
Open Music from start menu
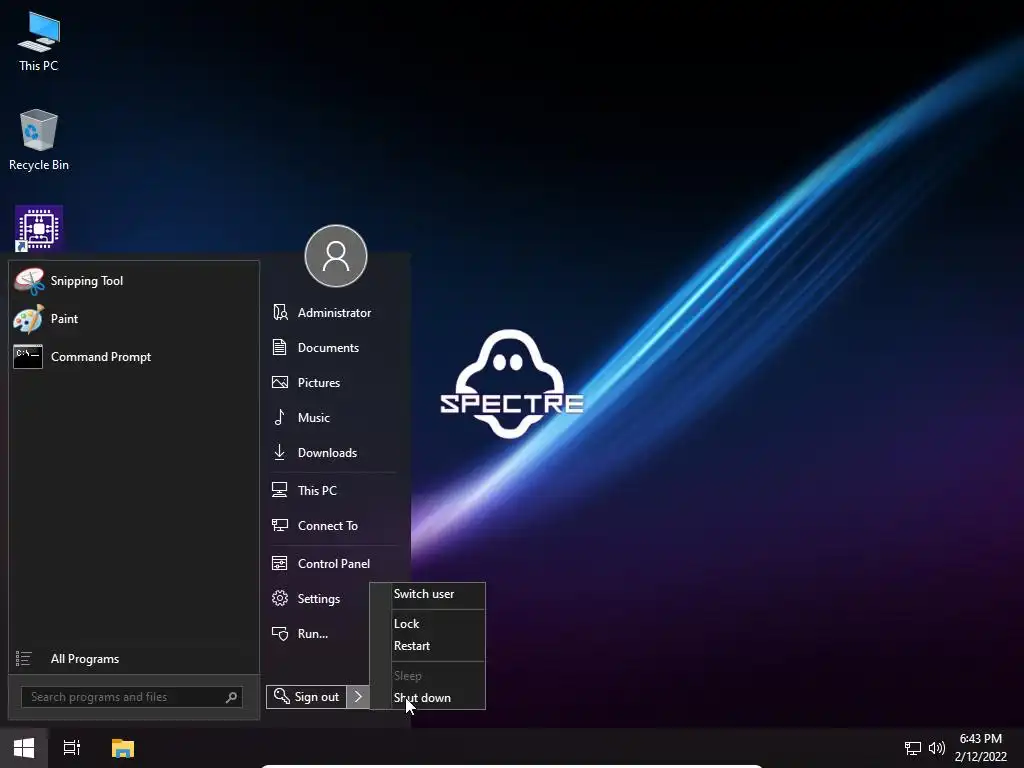333,417
